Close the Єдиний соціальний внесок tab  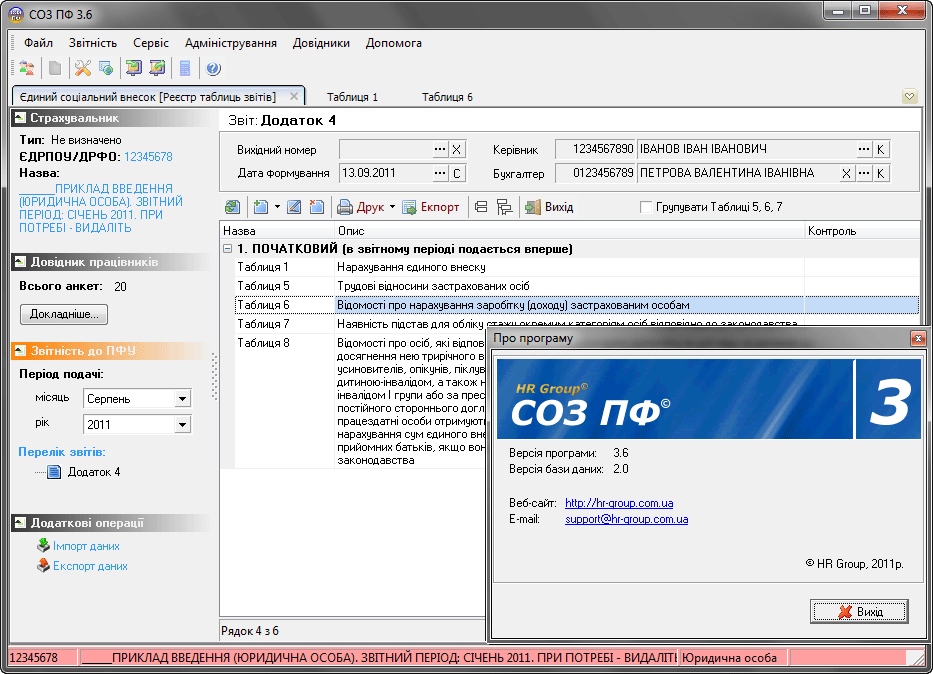[x=294, y=96]
